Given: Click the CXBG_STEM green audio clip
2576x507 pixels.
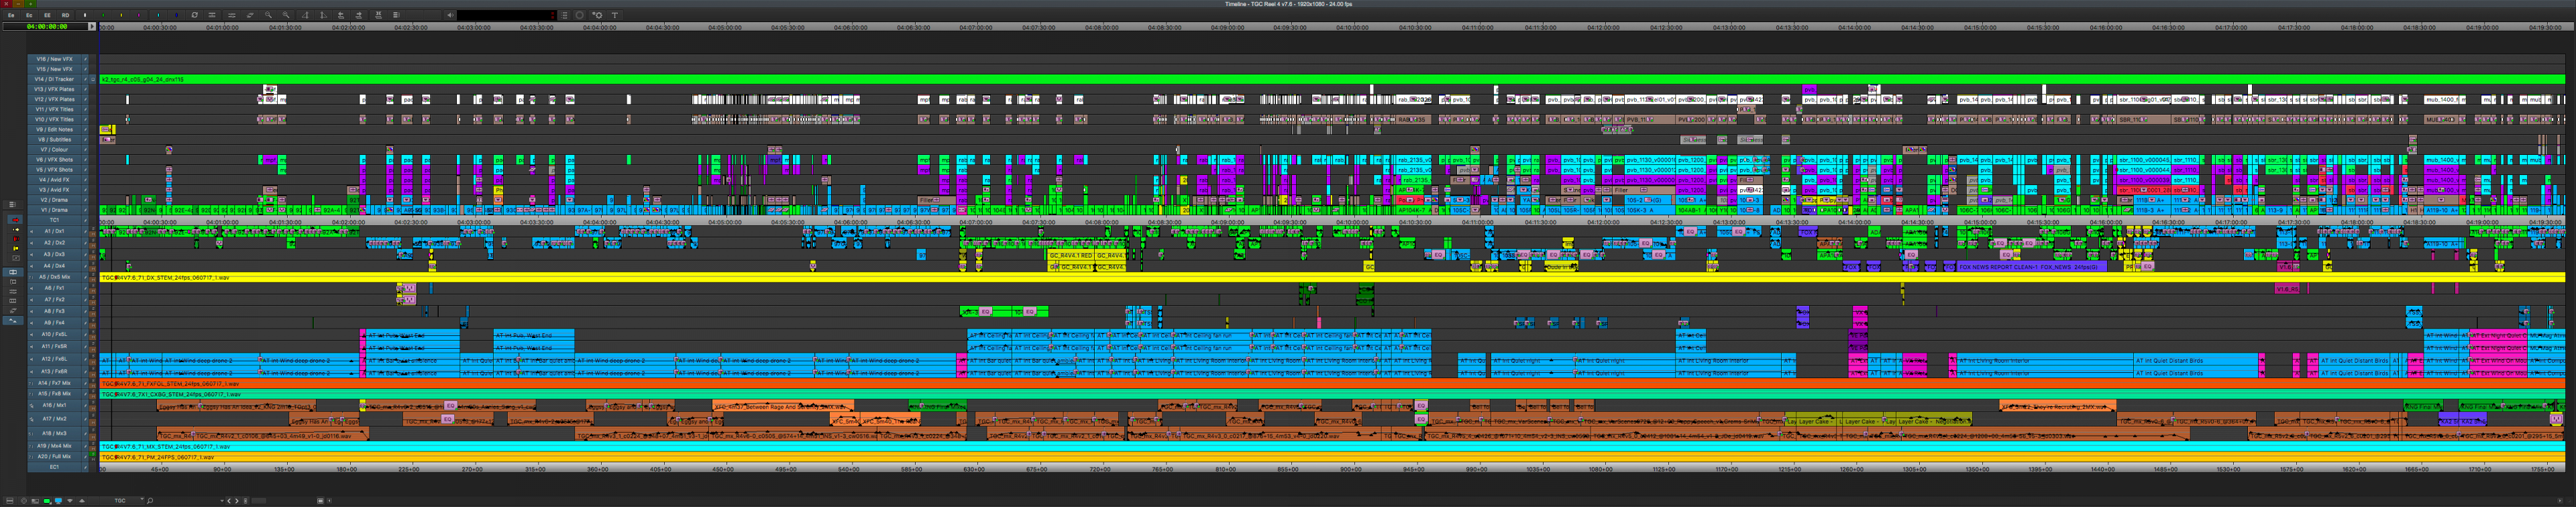Looking at the screenshot, I should [x=1331, y=394].
